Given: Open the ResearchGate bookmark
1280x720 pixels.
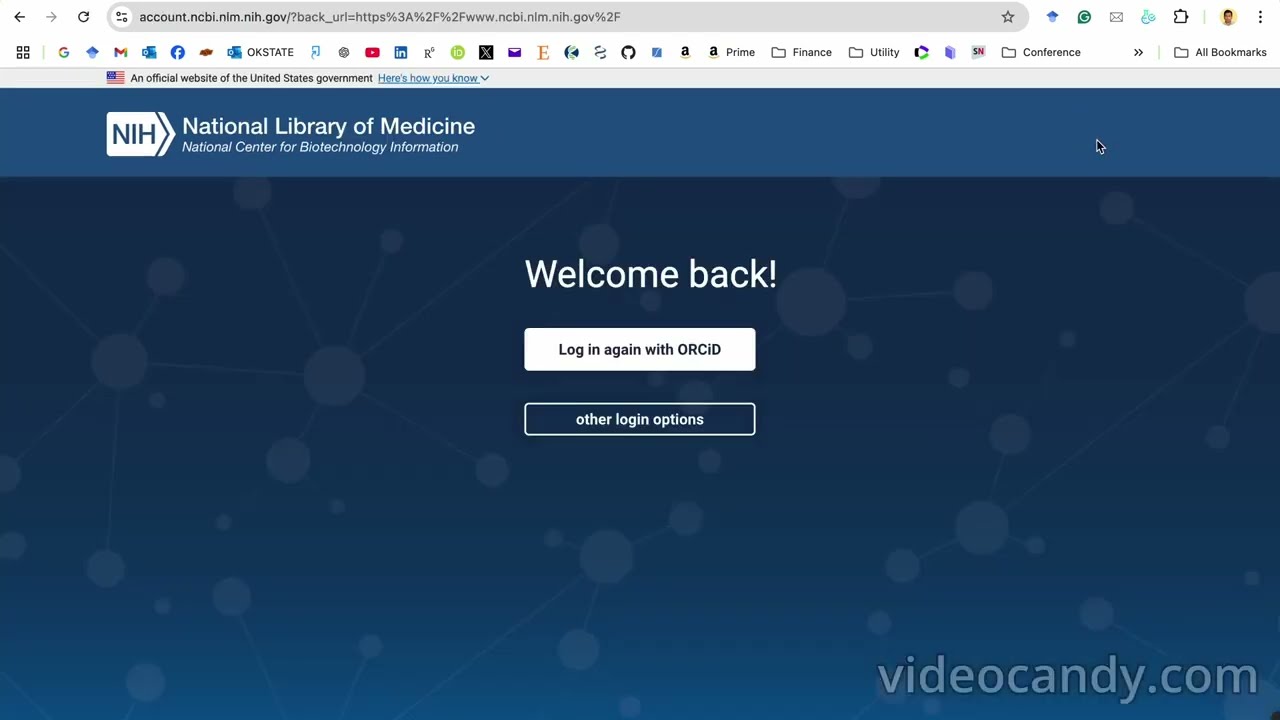Looking at the screenshot, I should pos(429,52).
